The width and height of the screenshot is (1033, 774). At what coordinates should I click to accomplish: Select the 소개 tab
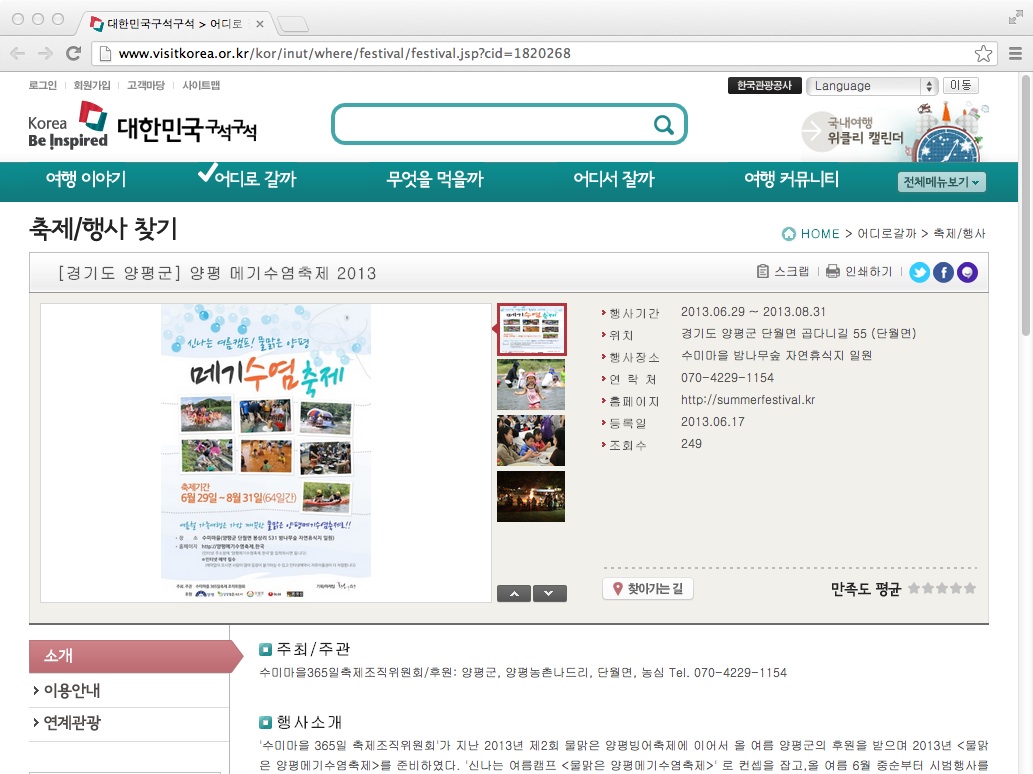[x=136, y=656]
